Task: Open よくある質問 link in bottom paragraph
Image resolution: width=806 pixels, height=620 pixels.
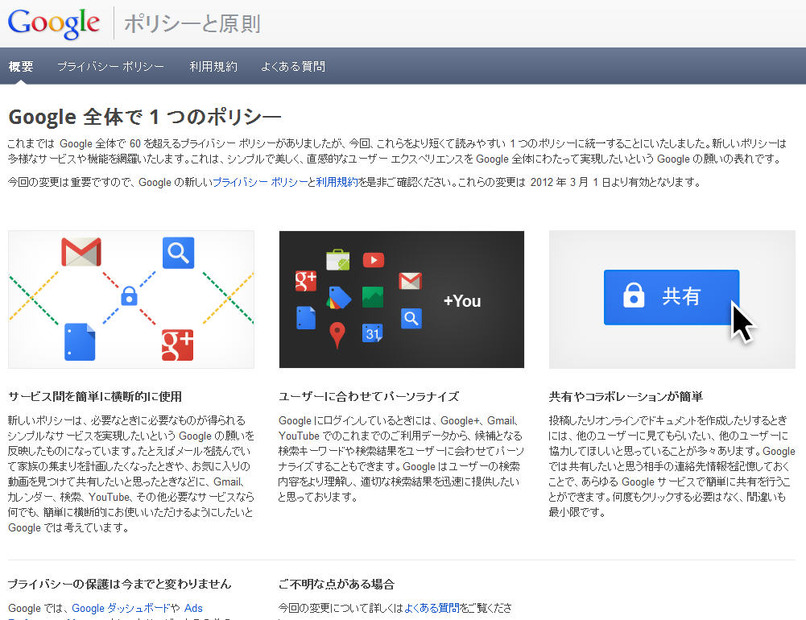Action: click(432, 608)
